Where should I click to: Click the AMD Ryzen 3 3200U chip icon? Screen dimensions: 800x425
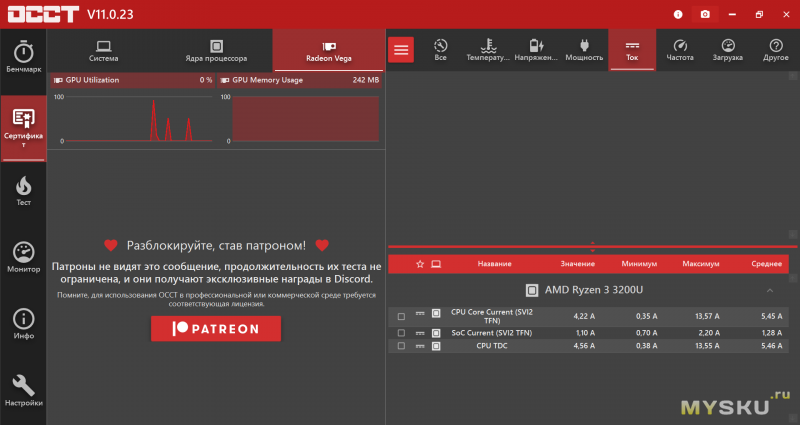tap(532, 290)
